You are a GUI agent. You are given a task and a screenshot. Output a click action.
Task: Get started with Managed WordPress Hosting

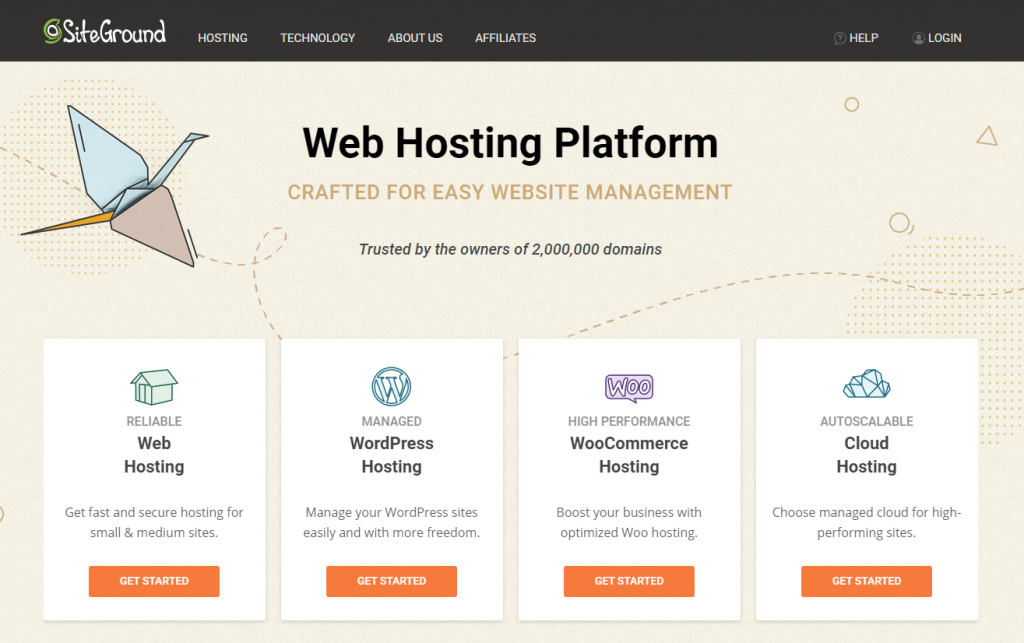click(x=391, y=581)
